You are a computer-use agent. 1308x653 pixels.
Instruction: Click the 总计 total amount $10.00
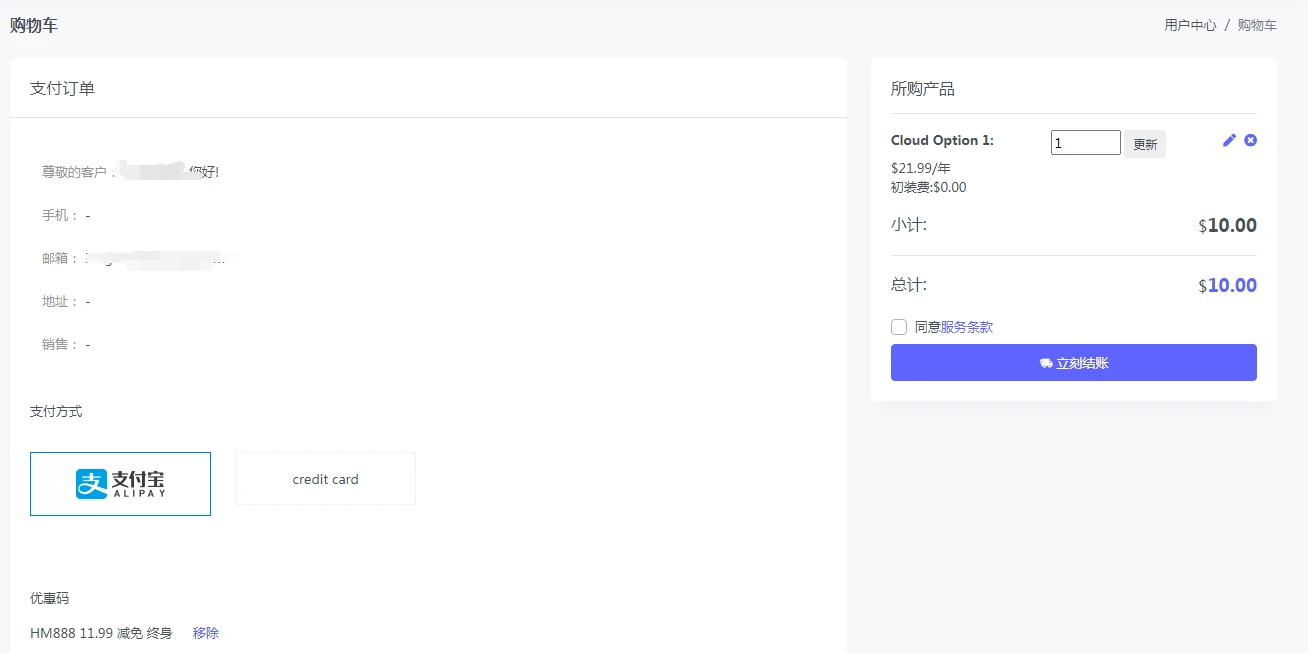1228,286
